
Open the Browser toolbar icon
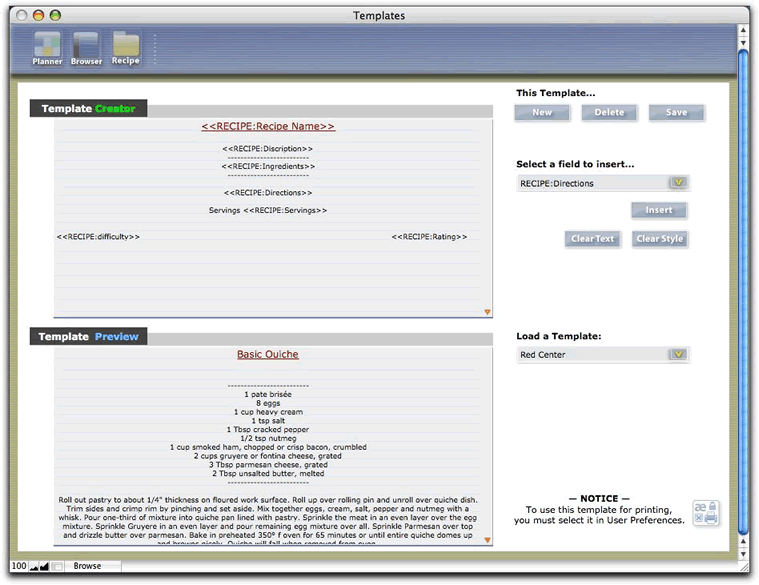click(x=86, y=48)
